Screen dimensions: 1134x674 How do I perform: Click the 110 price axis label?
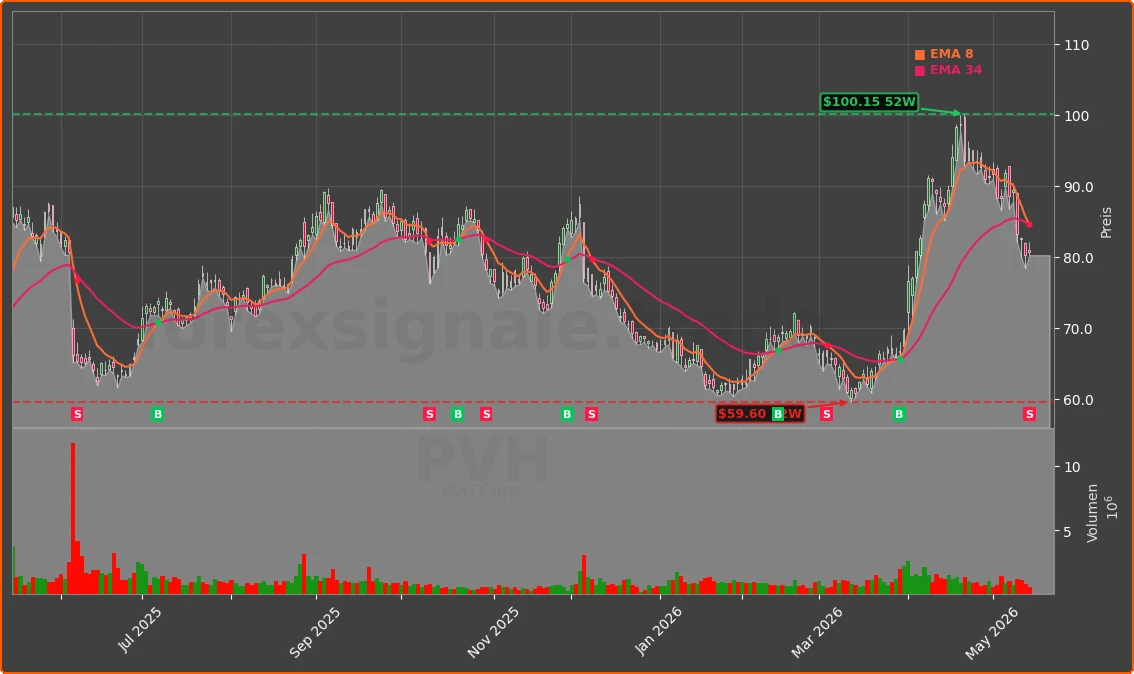[1077, 45]
